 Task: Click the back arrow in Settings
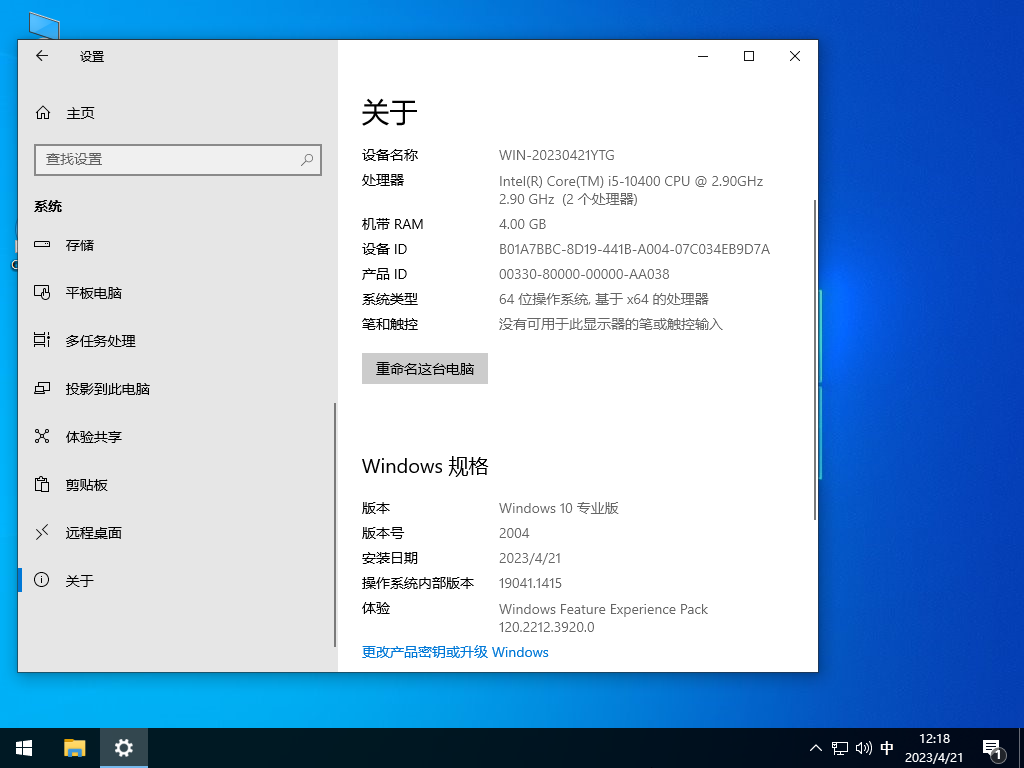coord(40,56)
